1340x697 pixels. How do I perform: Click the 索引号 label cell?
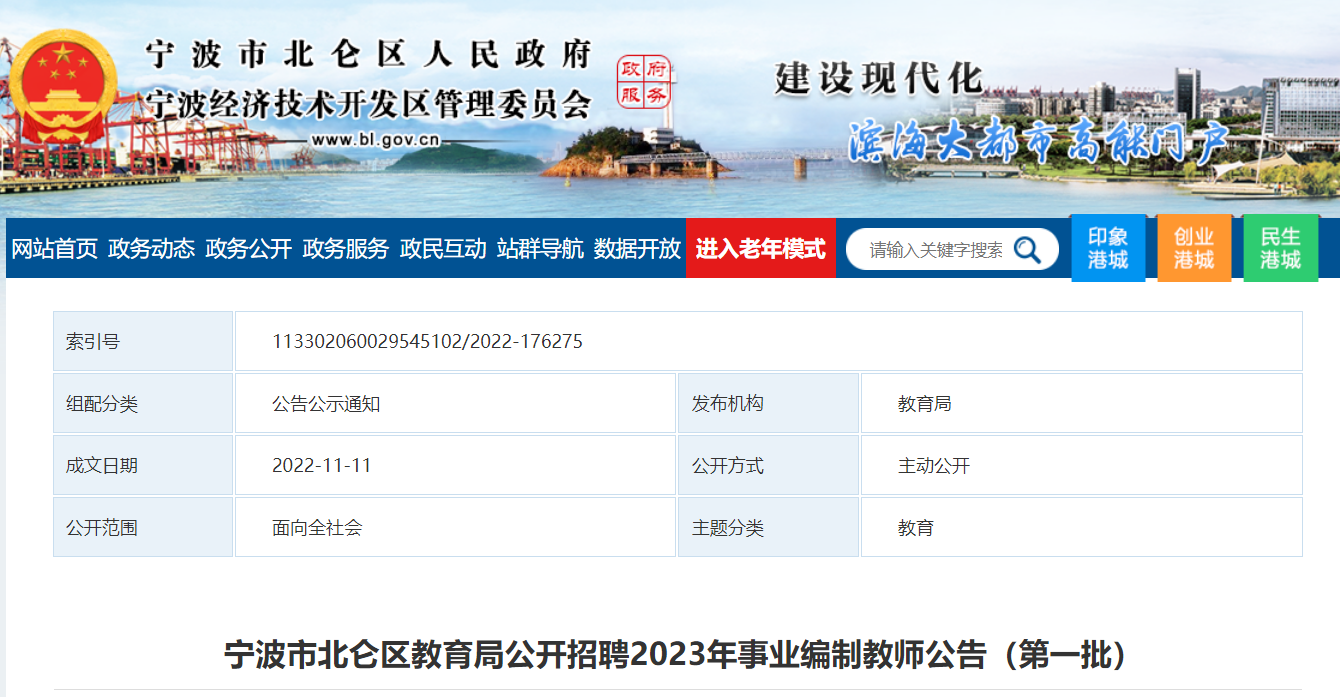pyautogui.click(x=143, y=341)
